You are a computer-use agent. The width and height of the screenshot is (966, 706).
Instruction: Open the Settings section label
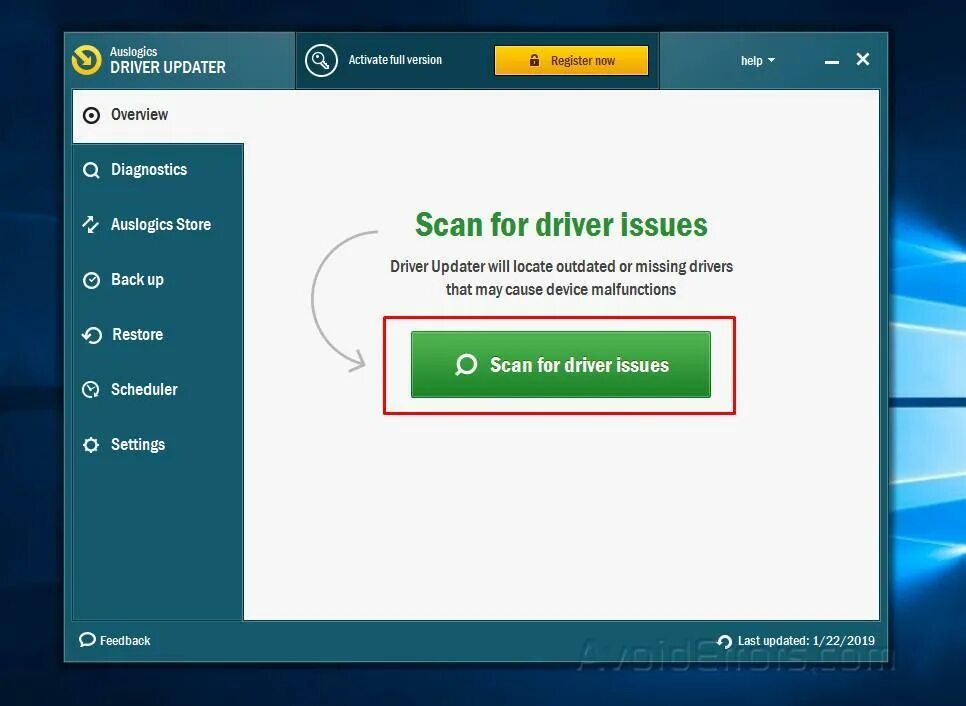pos(138,445)
